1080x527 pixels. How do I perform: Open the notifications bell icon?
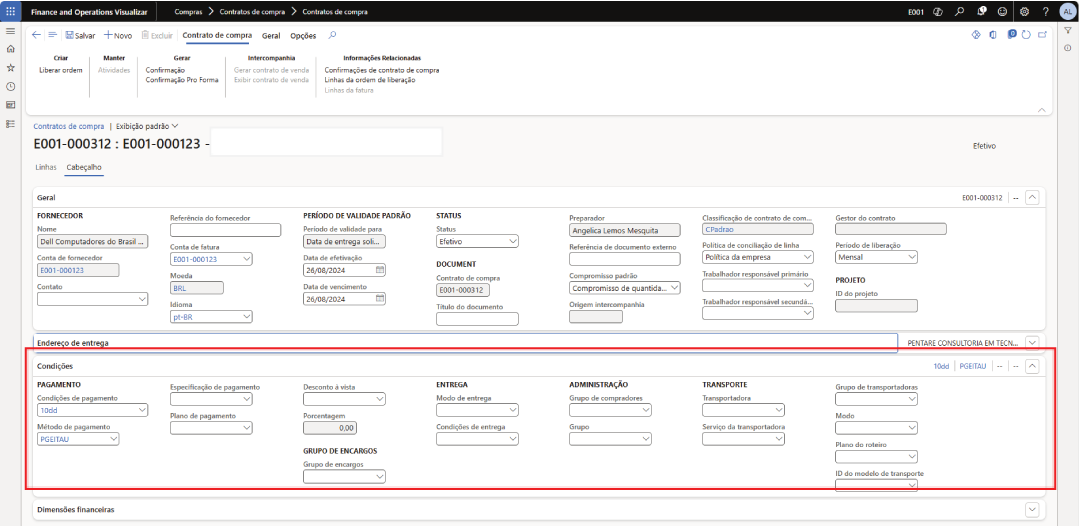pyautogui.click(x=980, y=11)
